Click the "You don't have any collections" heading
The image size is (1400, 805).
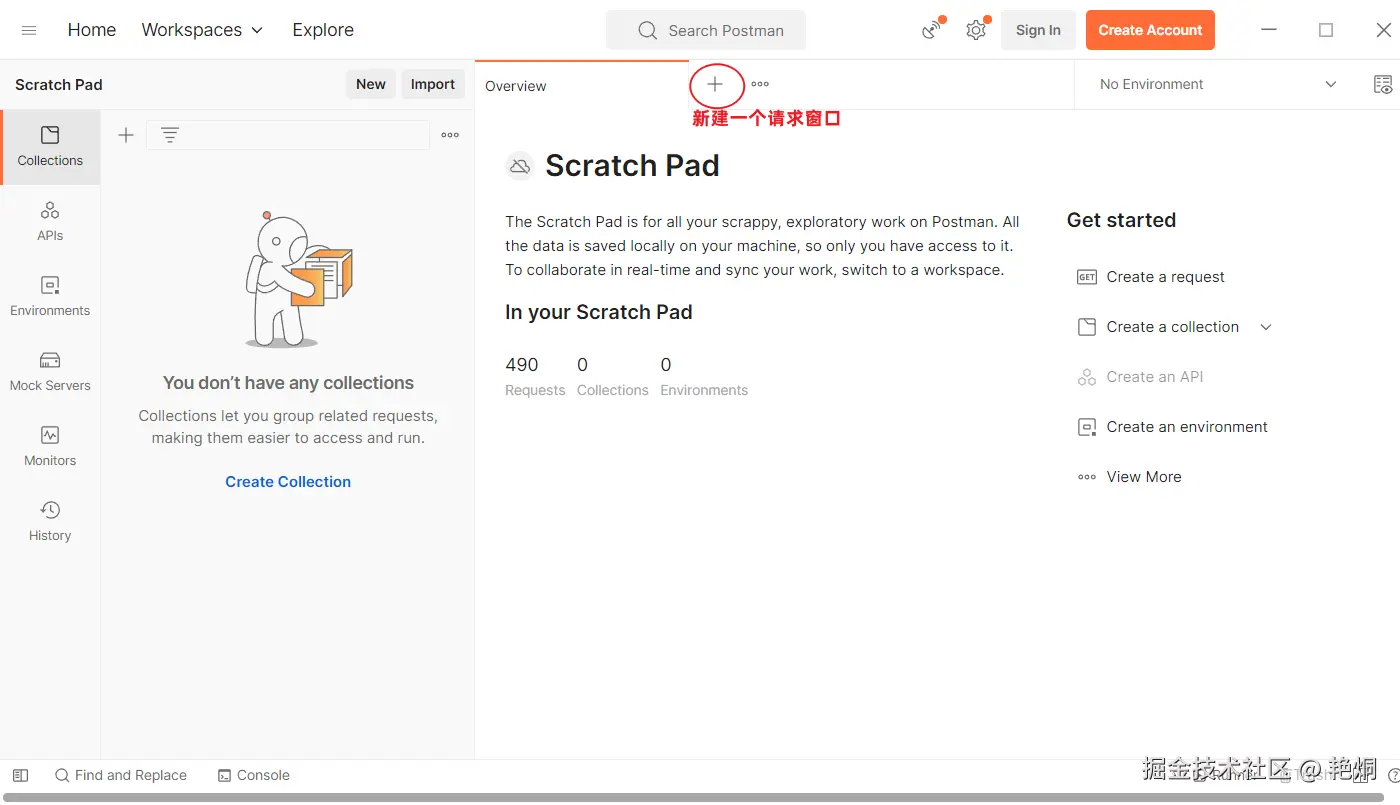[x=288, y=383]
